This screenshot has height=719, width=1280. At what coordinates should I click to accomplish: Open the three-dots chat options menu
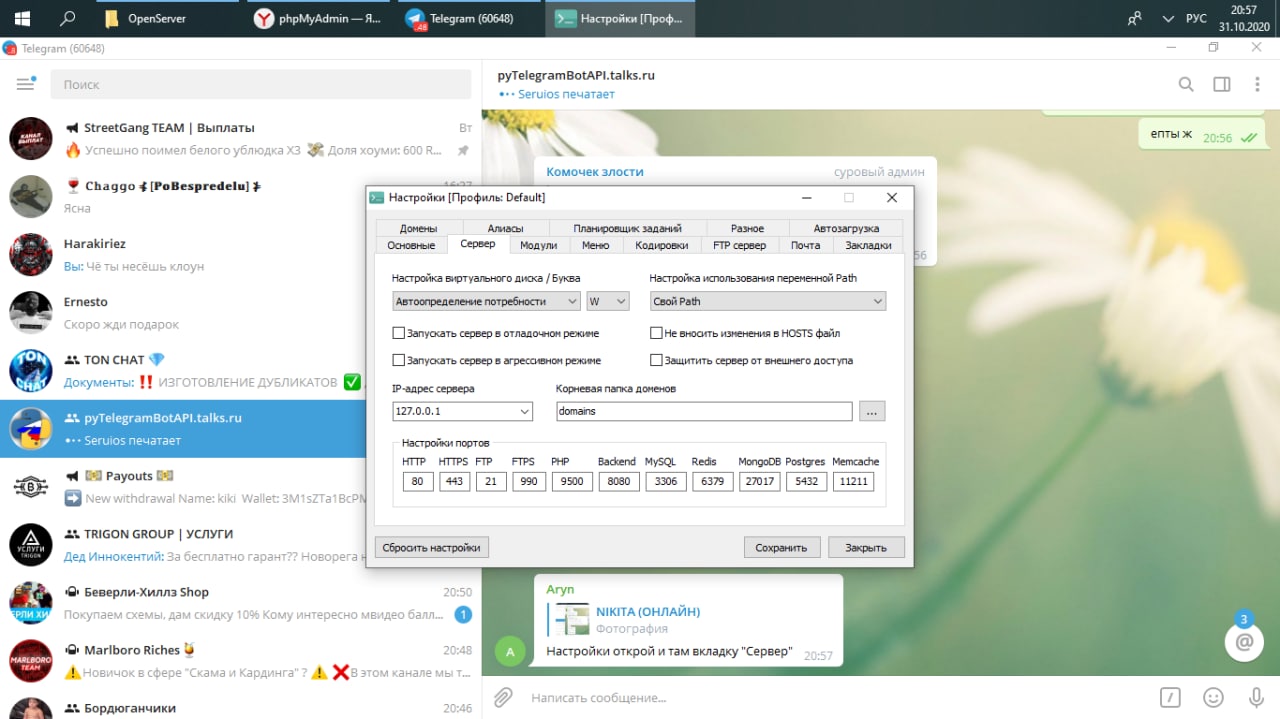(x=1257, y=84)
